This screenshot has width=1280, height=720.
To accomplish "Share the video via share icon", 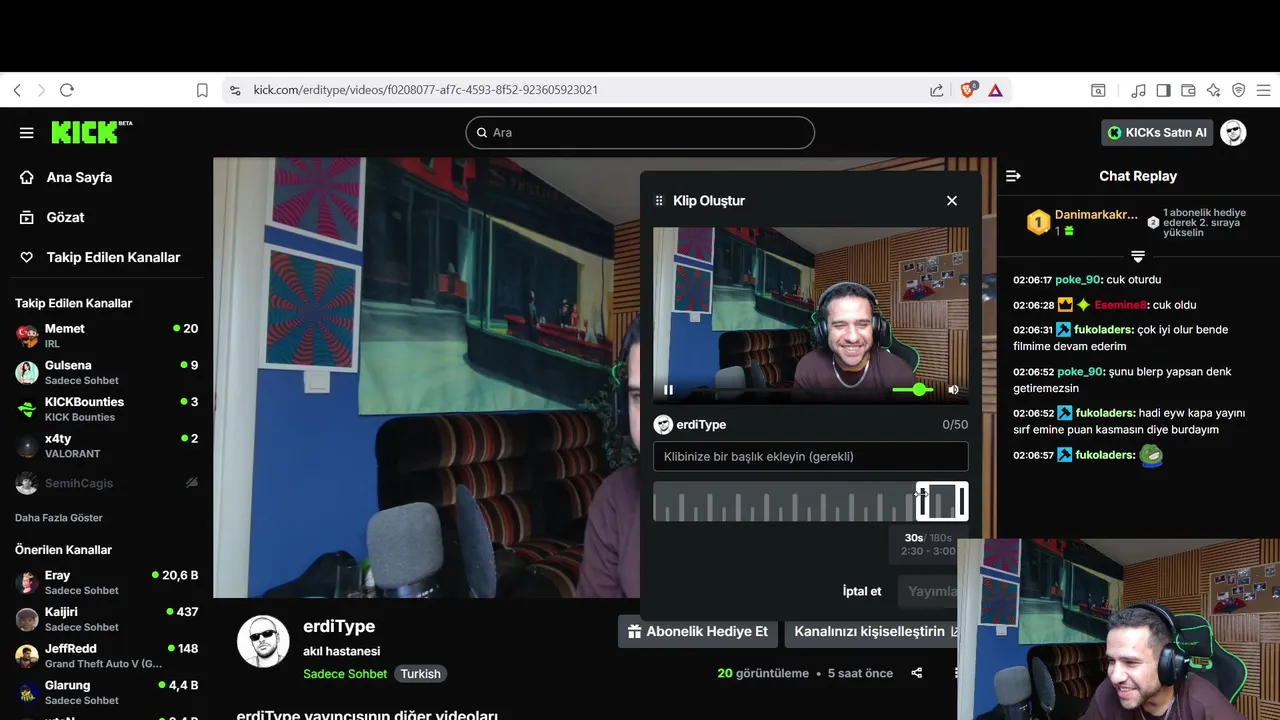I will [x=917, y=673].
